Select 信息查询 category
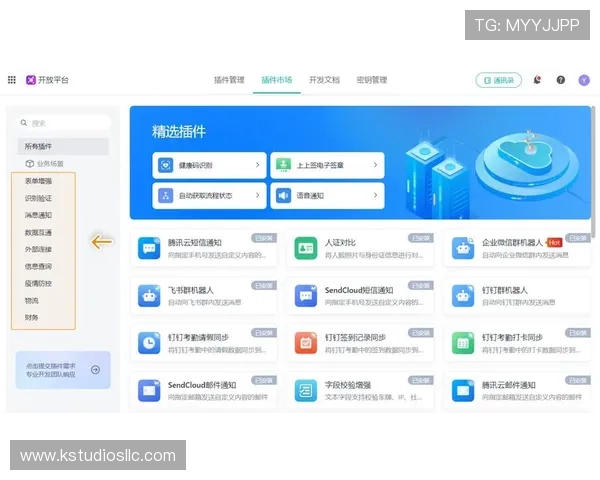The height and width of the screenshot is (480, 600). pos(38,266)
